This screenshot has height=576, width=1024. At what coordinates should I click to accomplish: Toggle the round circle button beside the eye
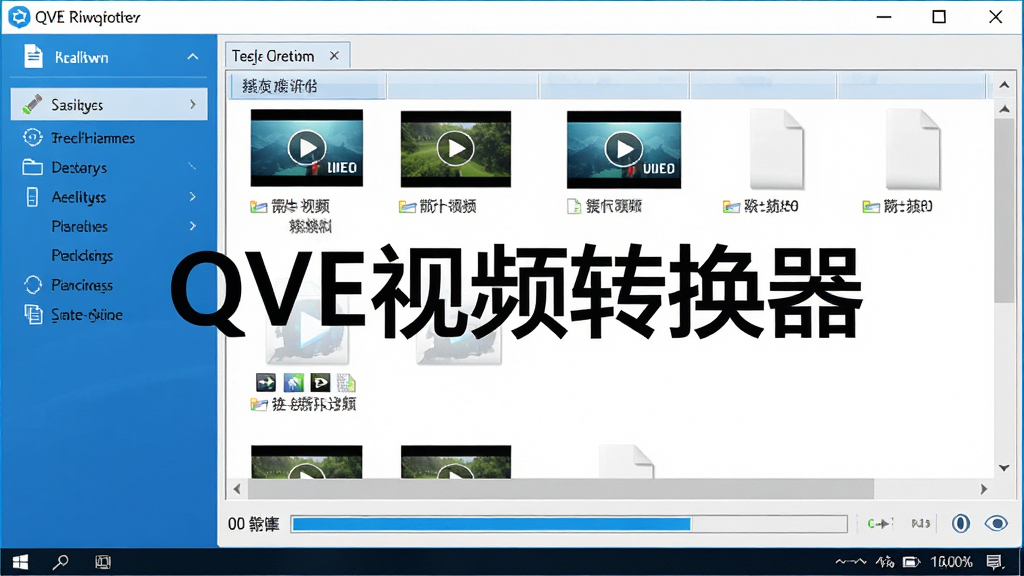coord(960,523)
